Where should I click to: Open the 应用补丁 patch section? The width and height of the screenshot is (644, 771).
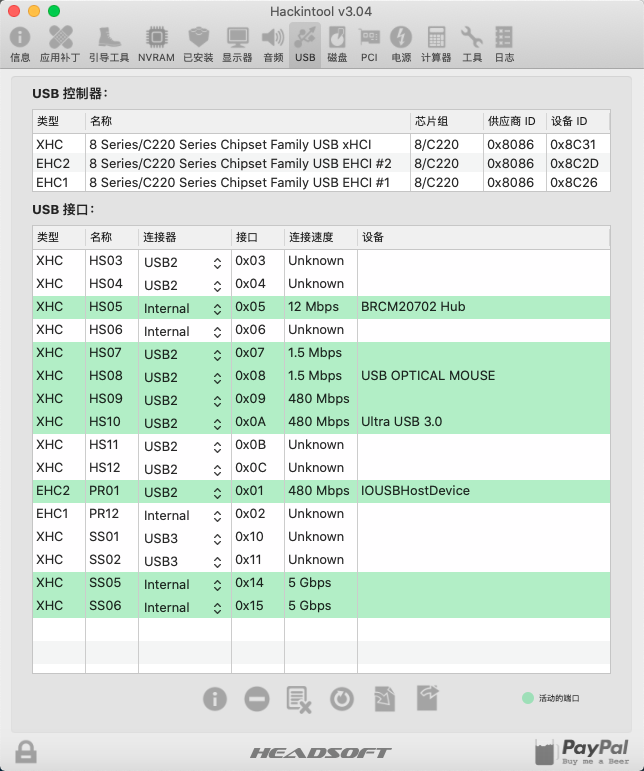(x=60, y=44)
